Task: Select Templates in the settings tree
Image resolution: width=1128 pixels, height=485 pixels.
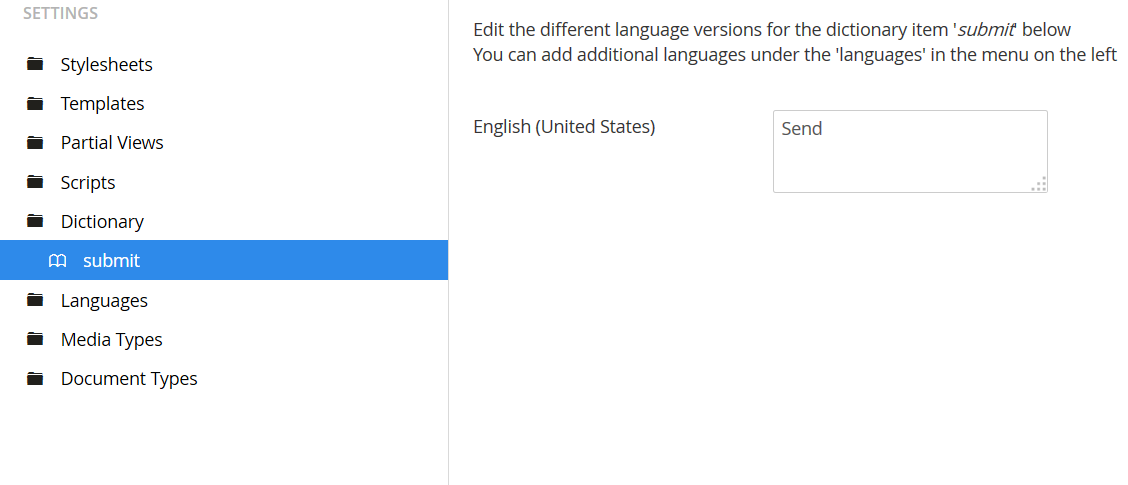Action: click(102, 104)
